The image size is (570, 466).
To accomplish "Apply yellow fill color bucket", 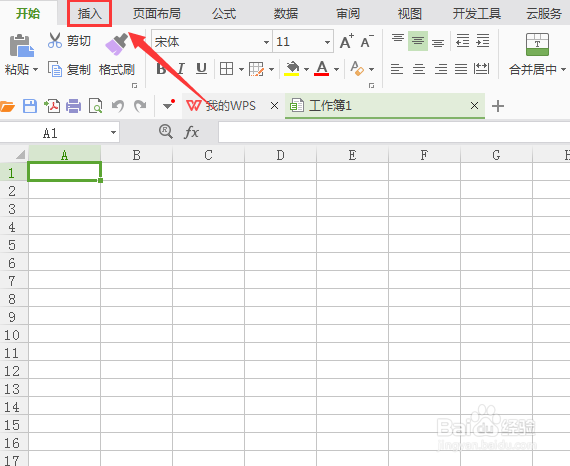I will 292,68.
